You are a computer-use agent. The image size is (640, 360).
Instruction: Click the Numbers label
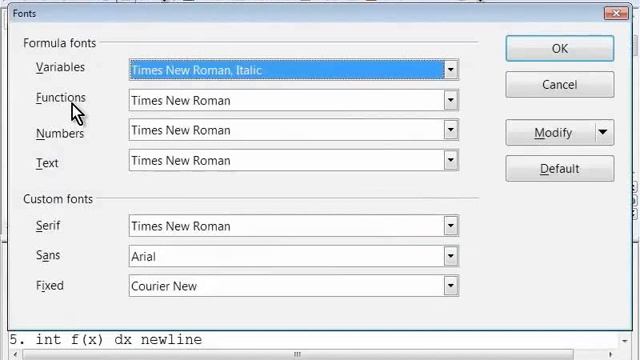tap(60, 133)
